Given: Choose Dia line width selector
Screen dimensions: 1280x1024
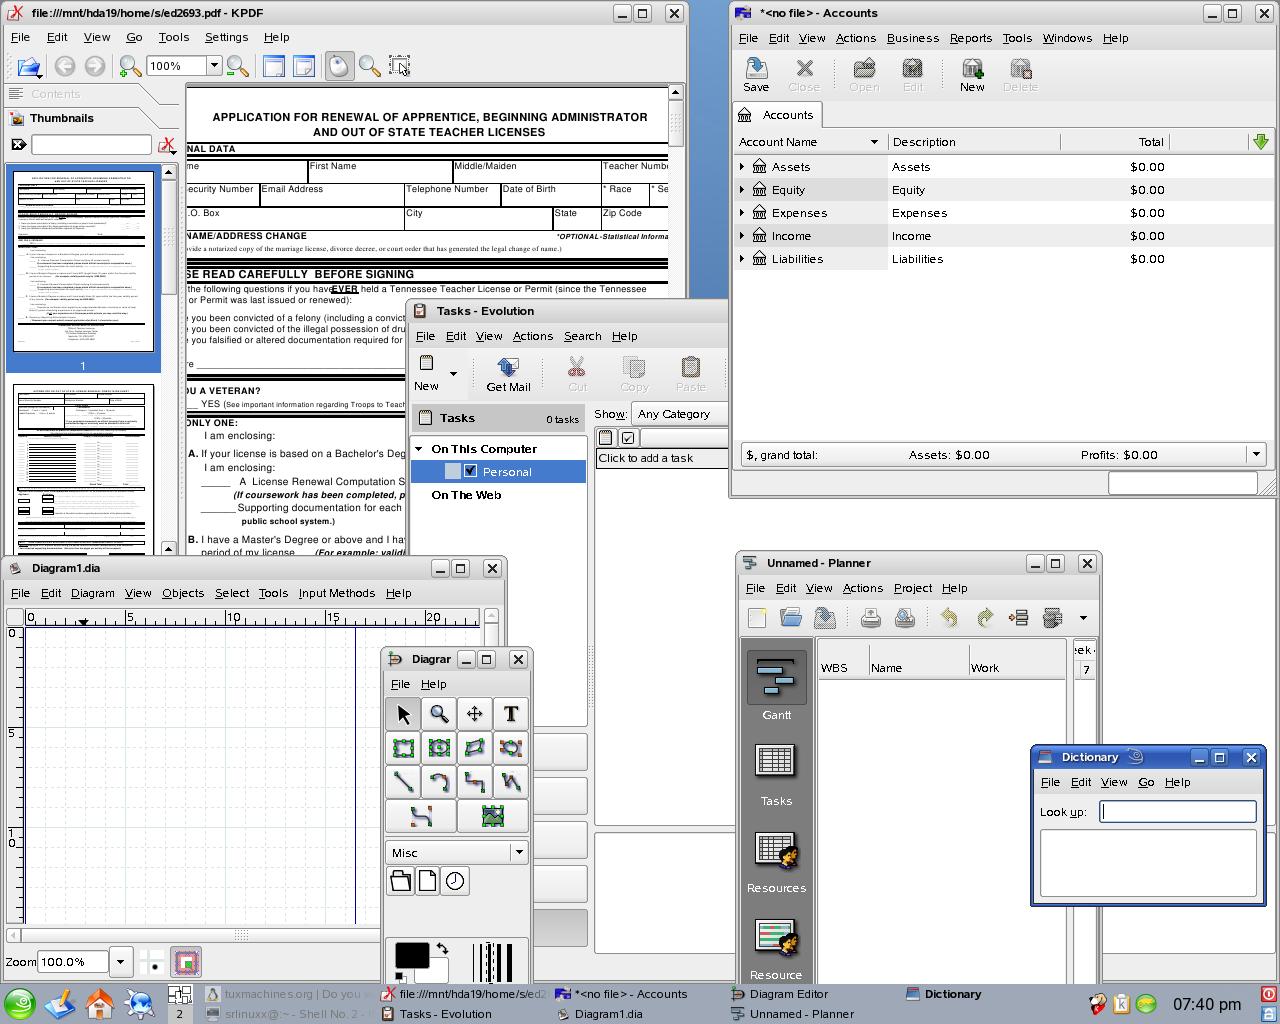Looking at the screenshot, I should [x=492, y=962].
